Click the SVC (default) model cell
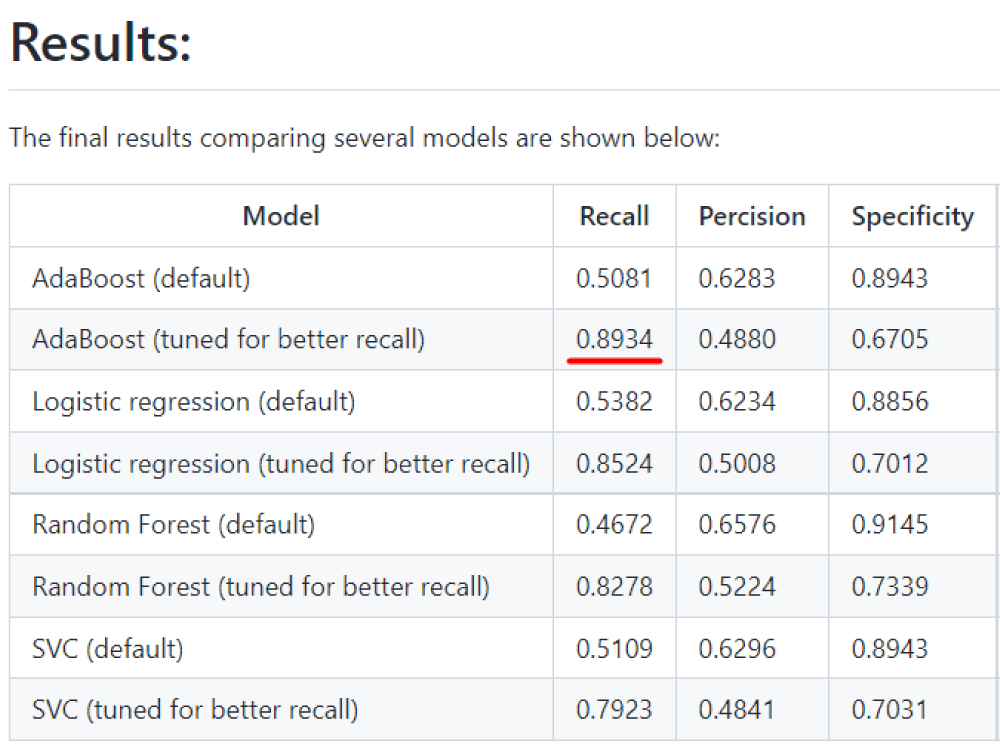The width and height of the screenshot is (1000, 750). pos(108,649)
